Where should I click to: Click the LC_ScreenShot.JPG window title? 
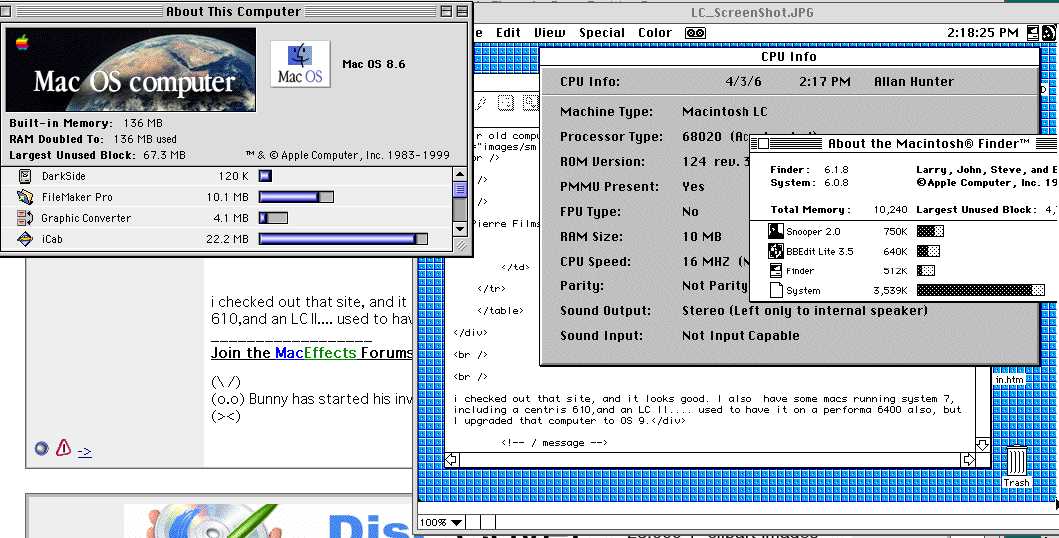coord(752,12)
